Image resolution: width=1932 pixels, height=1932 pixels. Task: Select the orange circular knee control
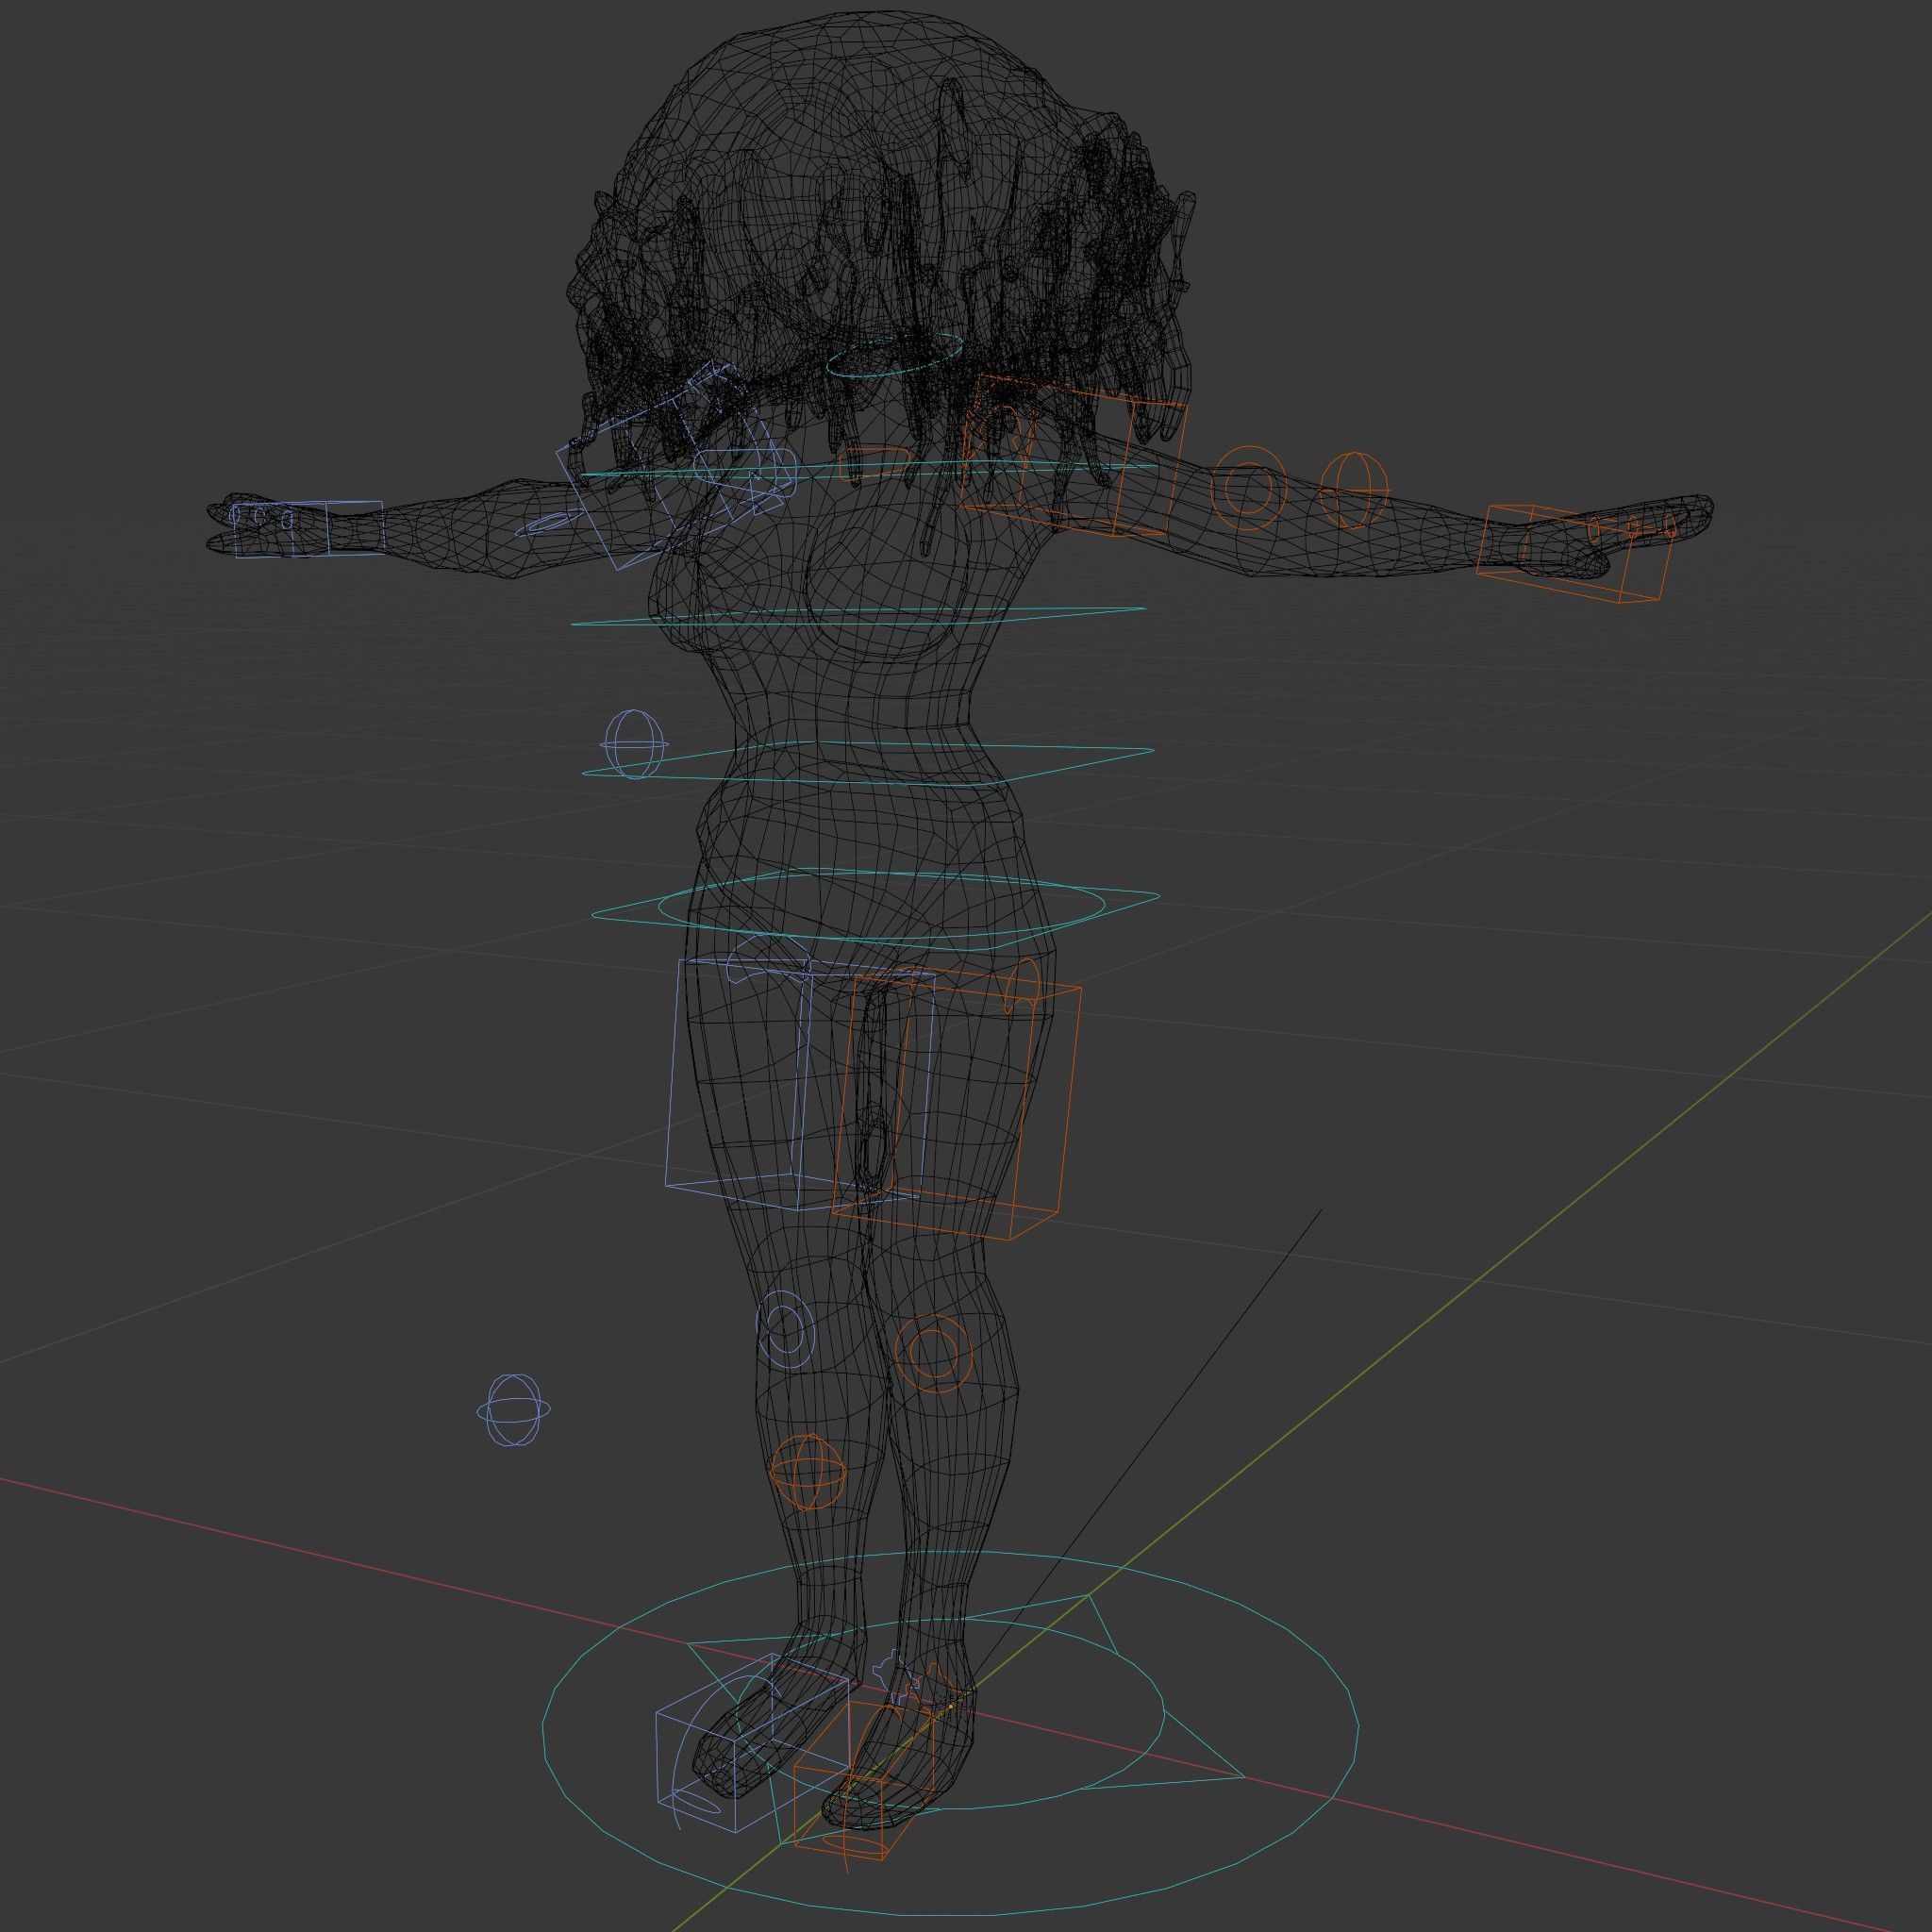934,1352
